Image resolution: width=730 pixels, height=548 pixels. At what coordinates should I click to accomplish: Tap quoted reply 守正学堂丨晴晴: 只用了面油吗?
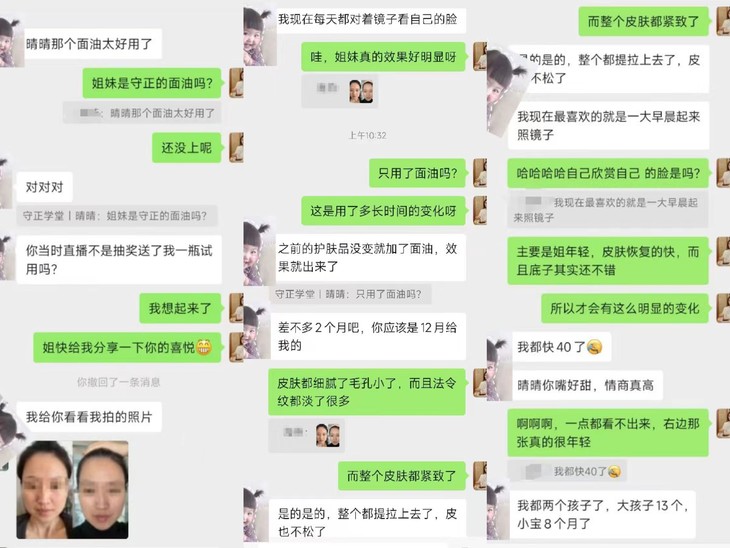click(x=351, y=294)
